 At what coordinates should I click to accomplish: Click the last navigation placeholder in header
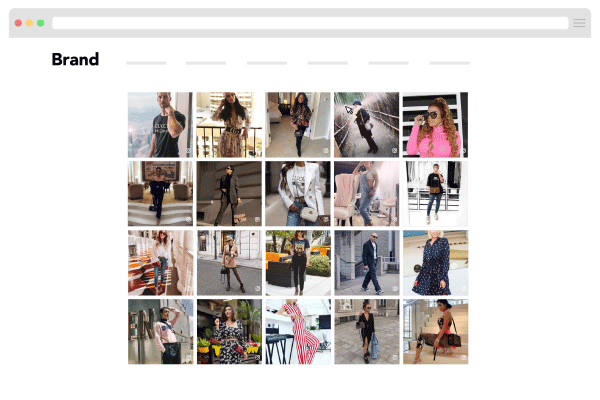(x=450, y=63)
